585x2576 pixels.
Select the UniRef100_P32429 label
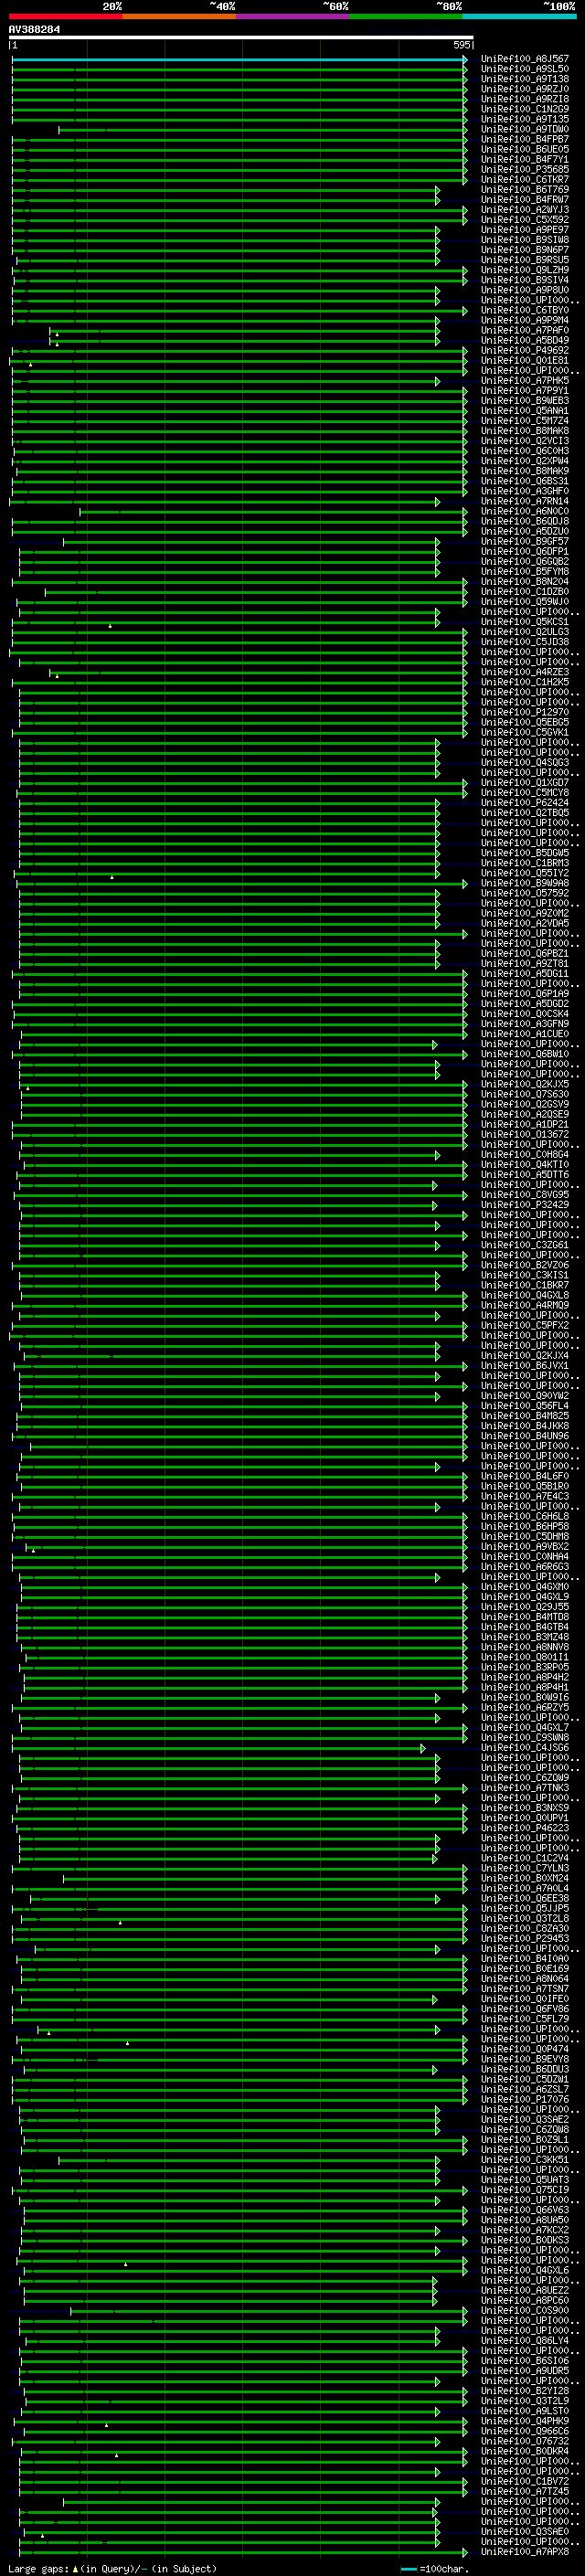click(x=524, y=1204)
